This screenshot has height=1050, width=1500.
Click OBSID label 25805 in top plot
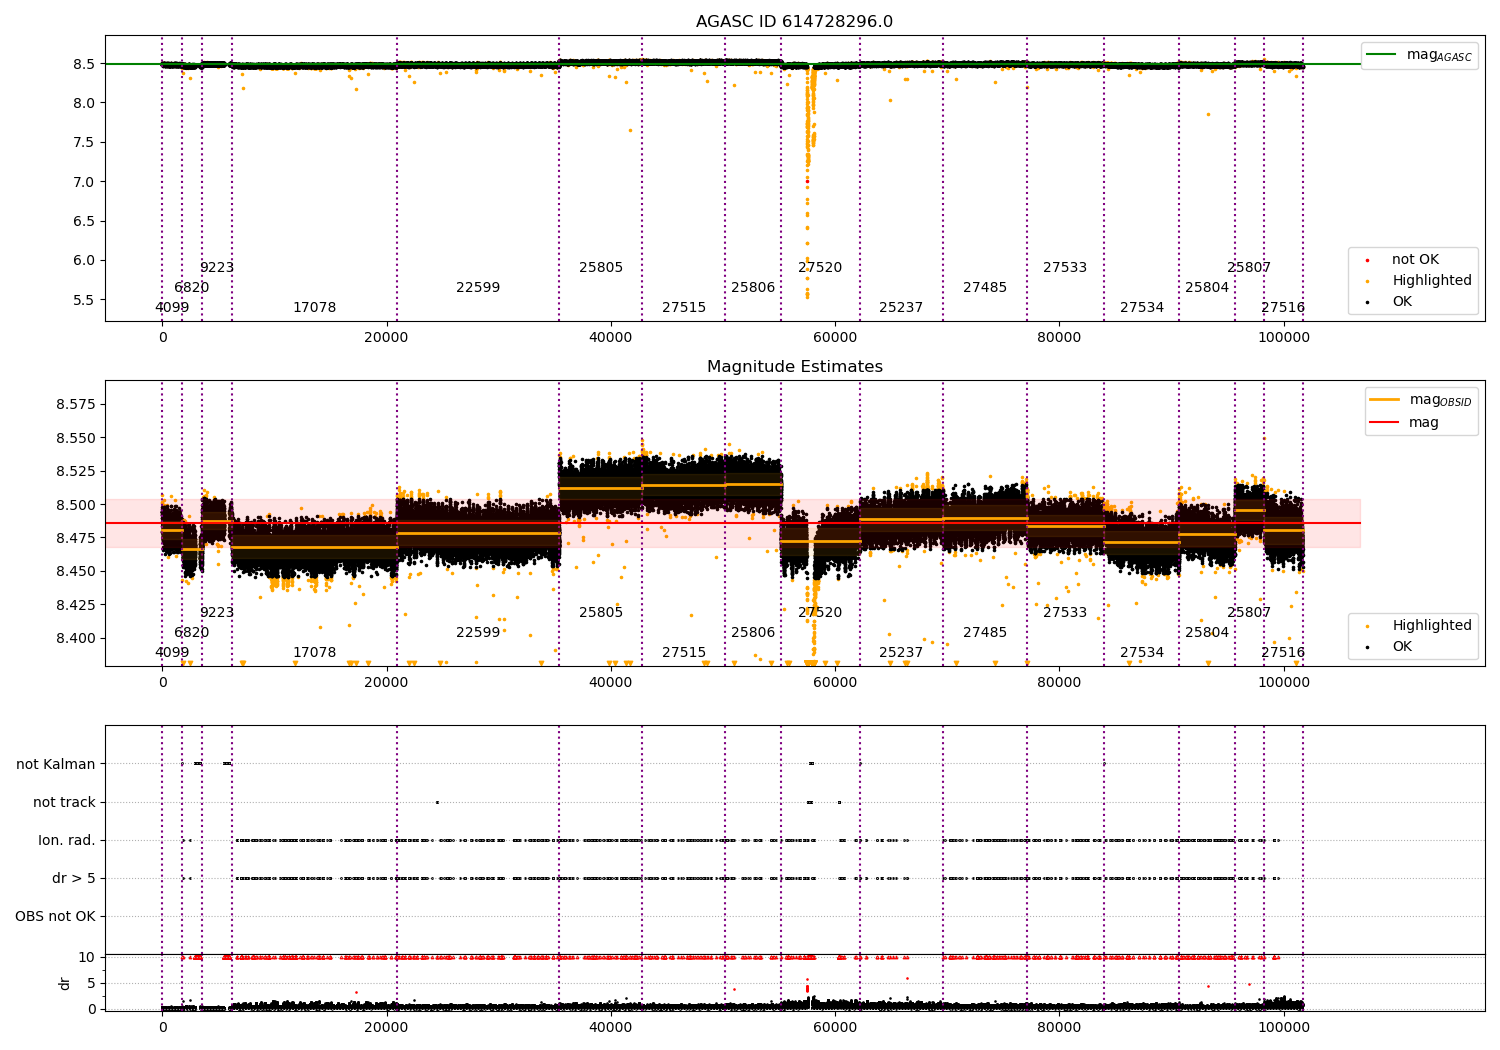pos(601,268)
